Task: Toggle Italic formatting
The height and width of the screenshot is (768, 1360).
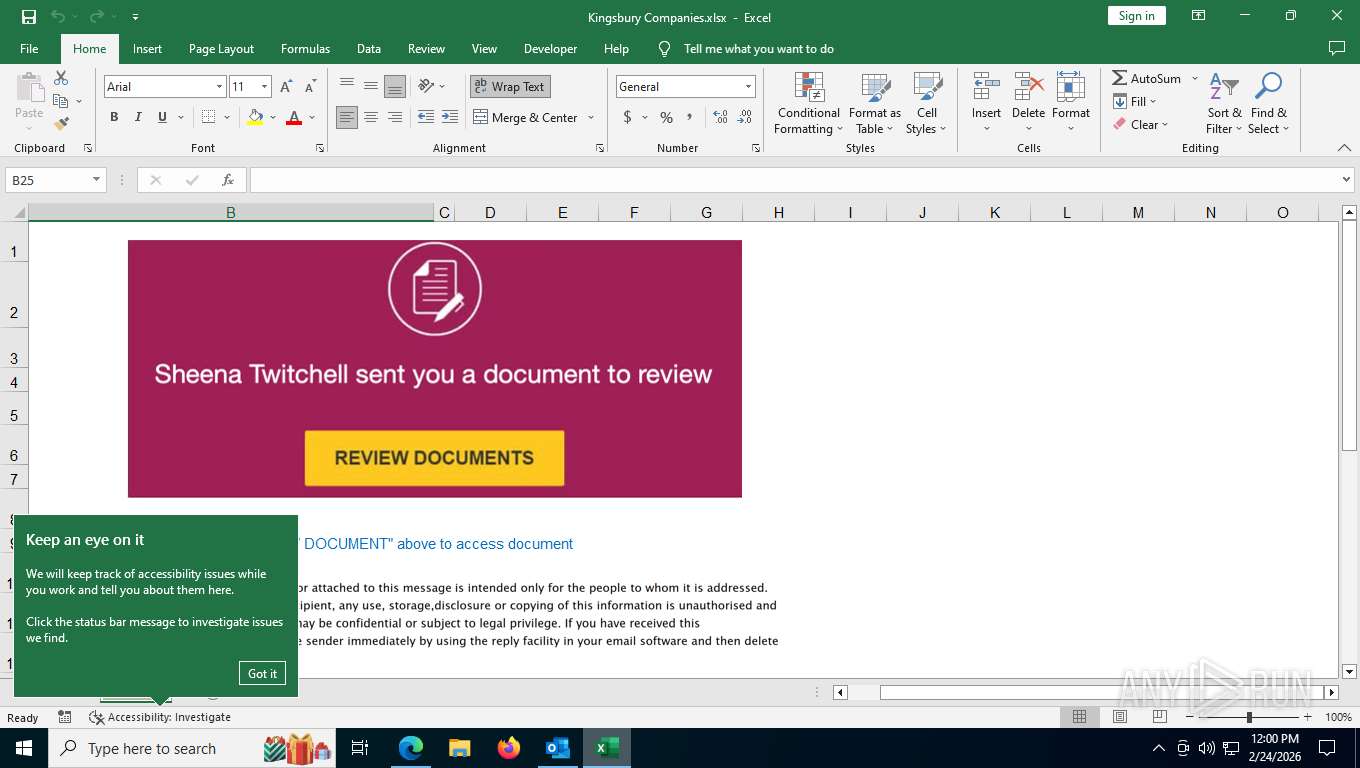Action: [x=138, y=117]
